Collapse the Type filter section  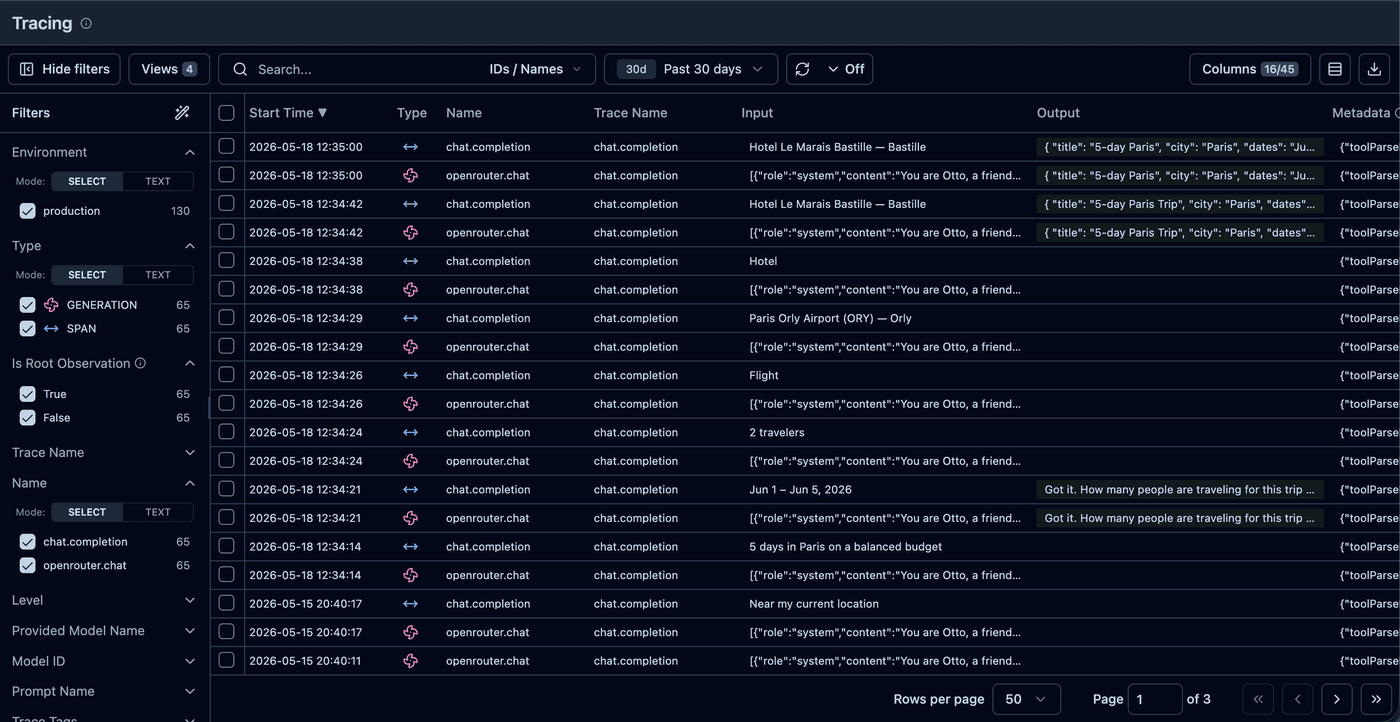[x=190, y=246]
